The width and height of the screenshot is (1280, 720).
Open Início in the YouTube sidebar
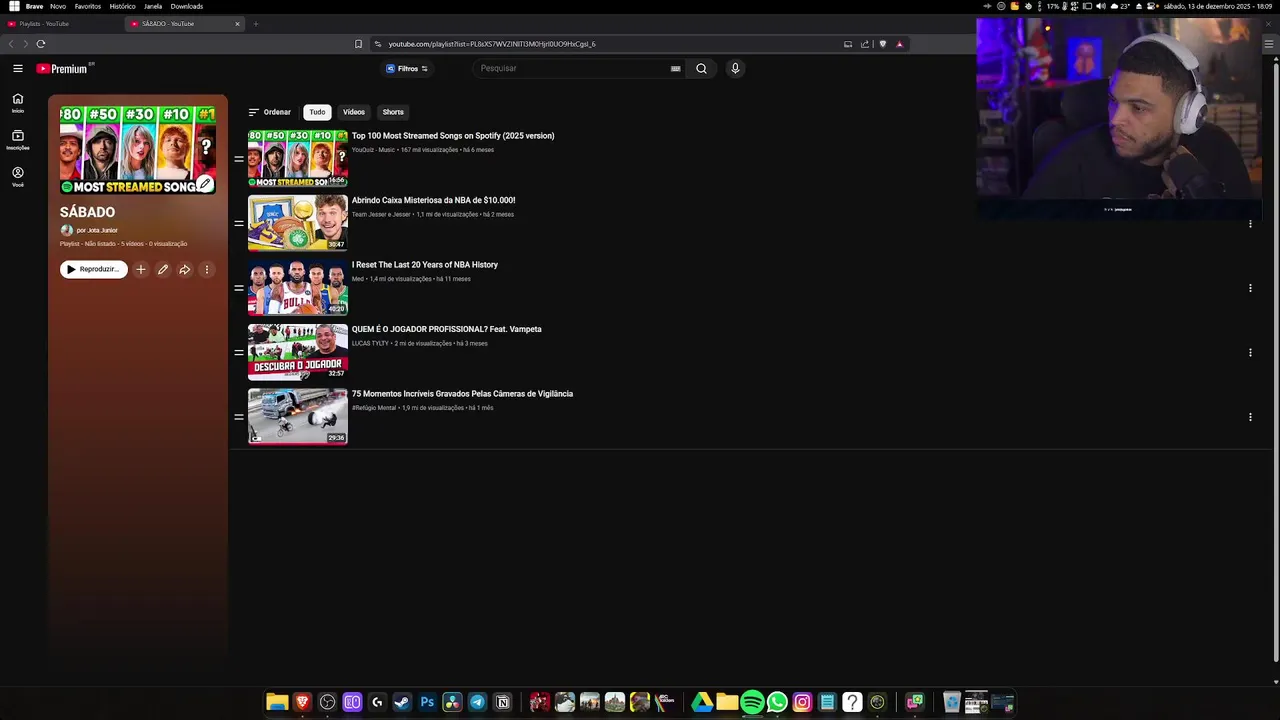[x=18, y=103]
